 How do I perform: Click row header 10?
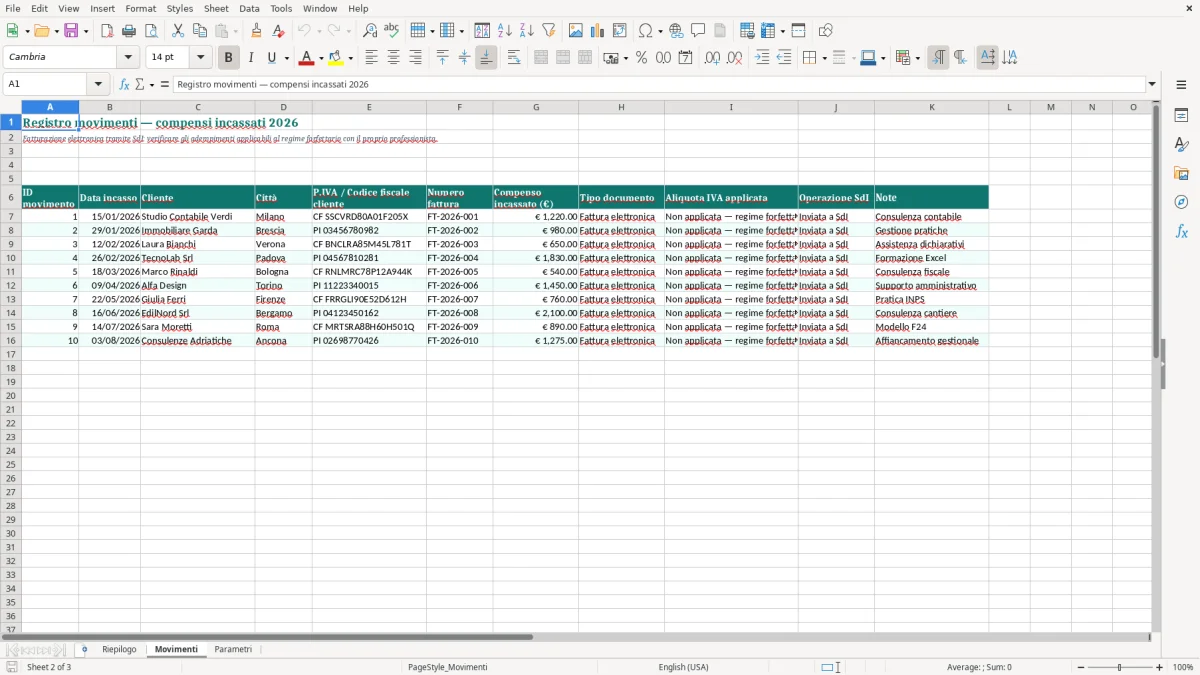11,258
